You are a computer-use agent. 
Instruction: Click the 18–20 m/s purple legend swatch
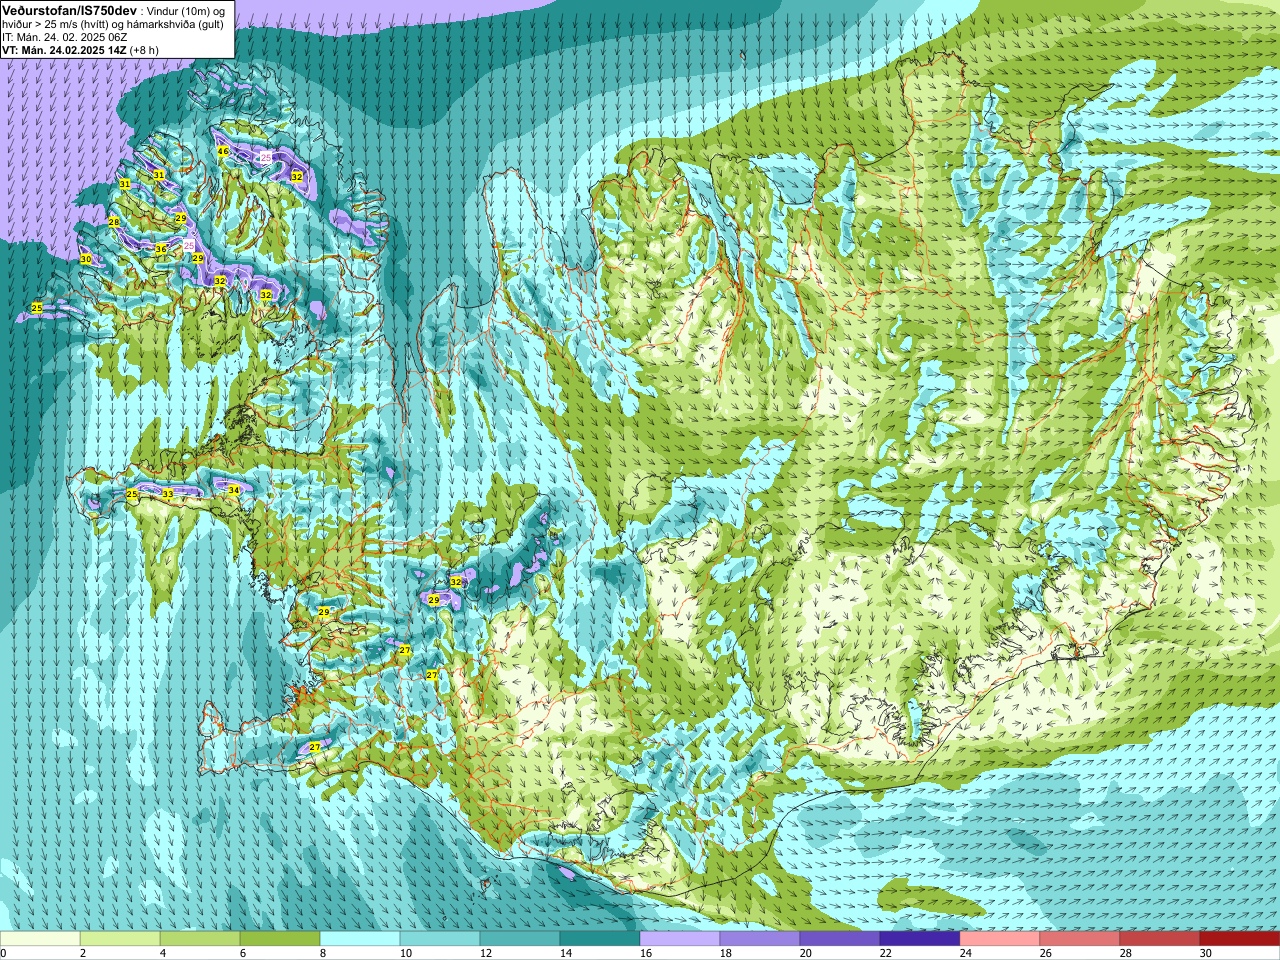coord(760,939)
